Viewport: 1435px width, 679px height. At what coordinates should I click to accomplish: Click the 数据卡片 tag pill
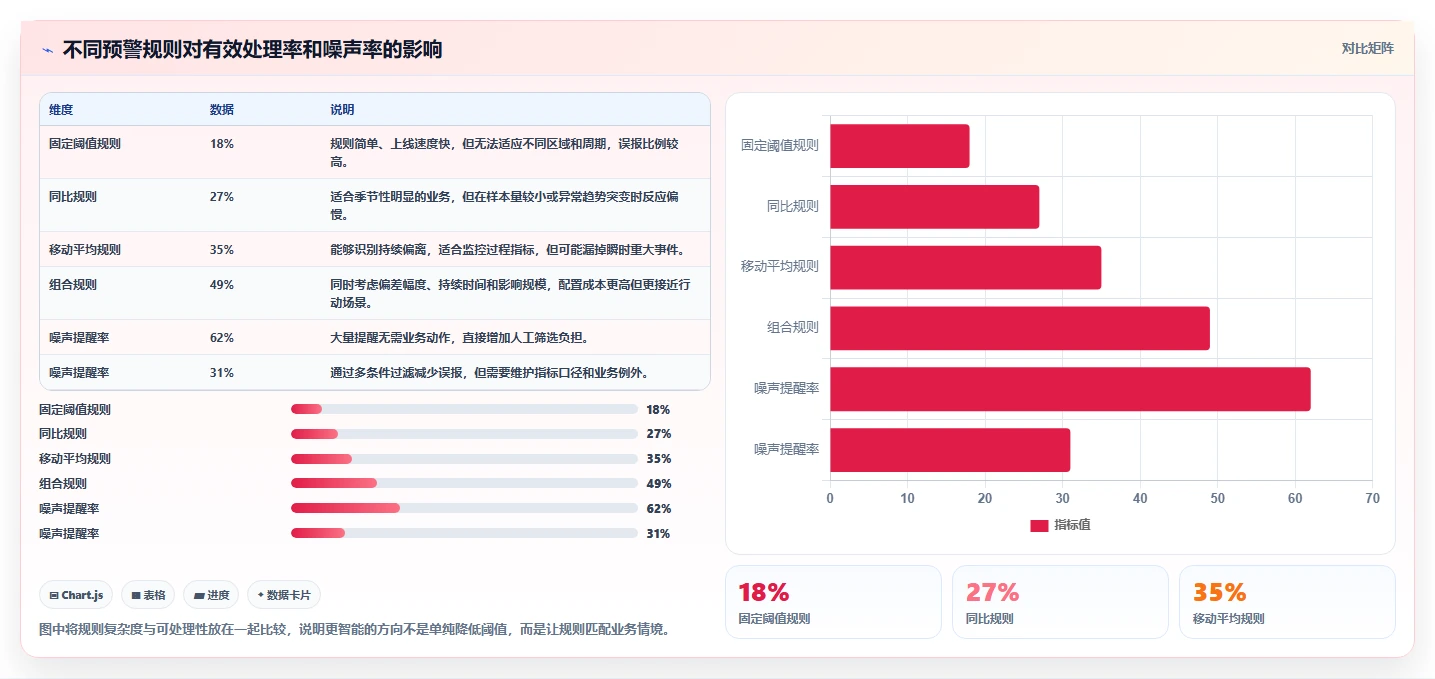tap(284, 595)
